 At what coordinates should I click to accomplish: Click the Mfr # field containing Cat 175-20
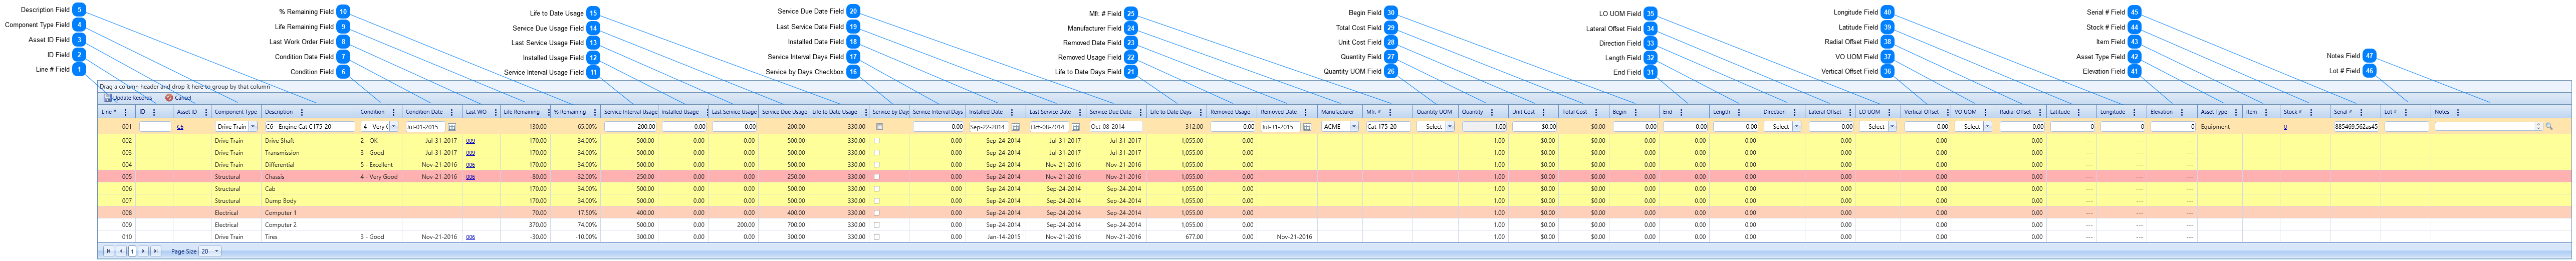pos(1388,127)
